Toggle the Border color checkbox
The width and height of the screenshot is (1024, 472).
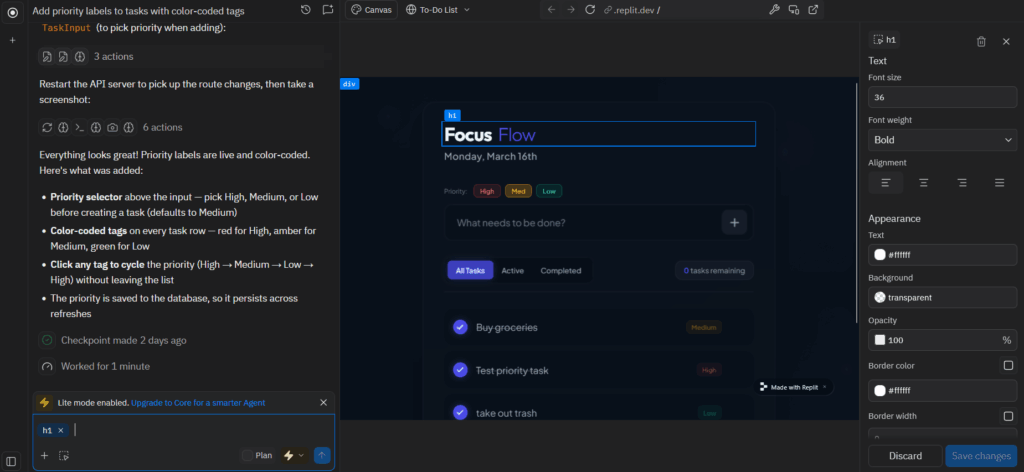[x=1008, y=366]
